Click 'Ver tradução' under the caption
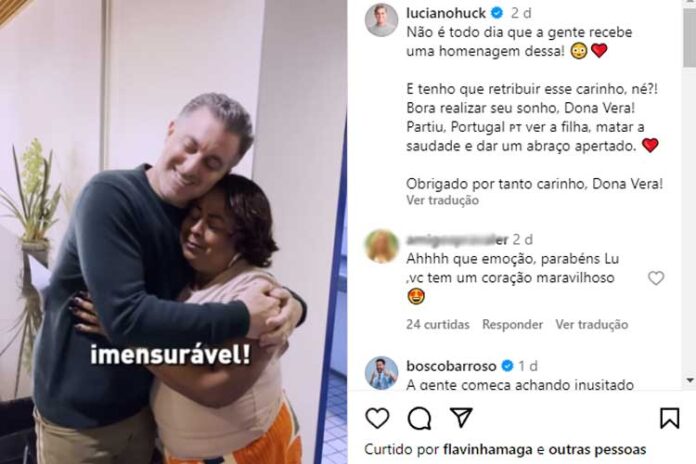The width and height of the screenshot is (696, 464). (443, 200)
